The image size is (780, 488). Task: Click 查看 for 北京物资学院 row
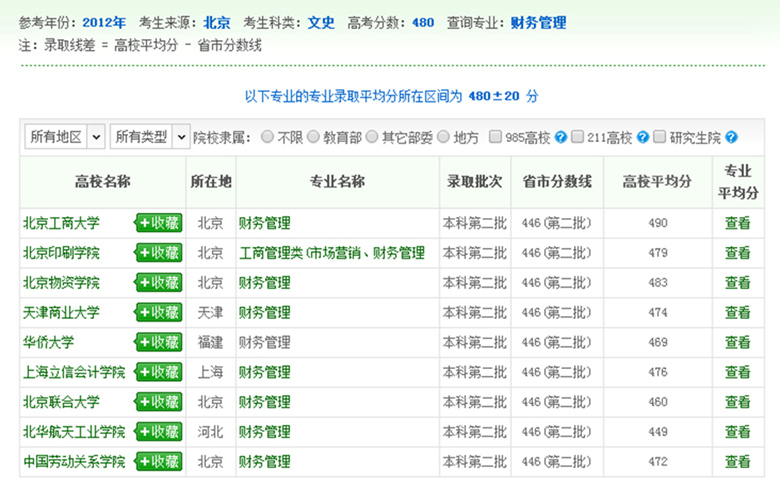tap(737, 283)
